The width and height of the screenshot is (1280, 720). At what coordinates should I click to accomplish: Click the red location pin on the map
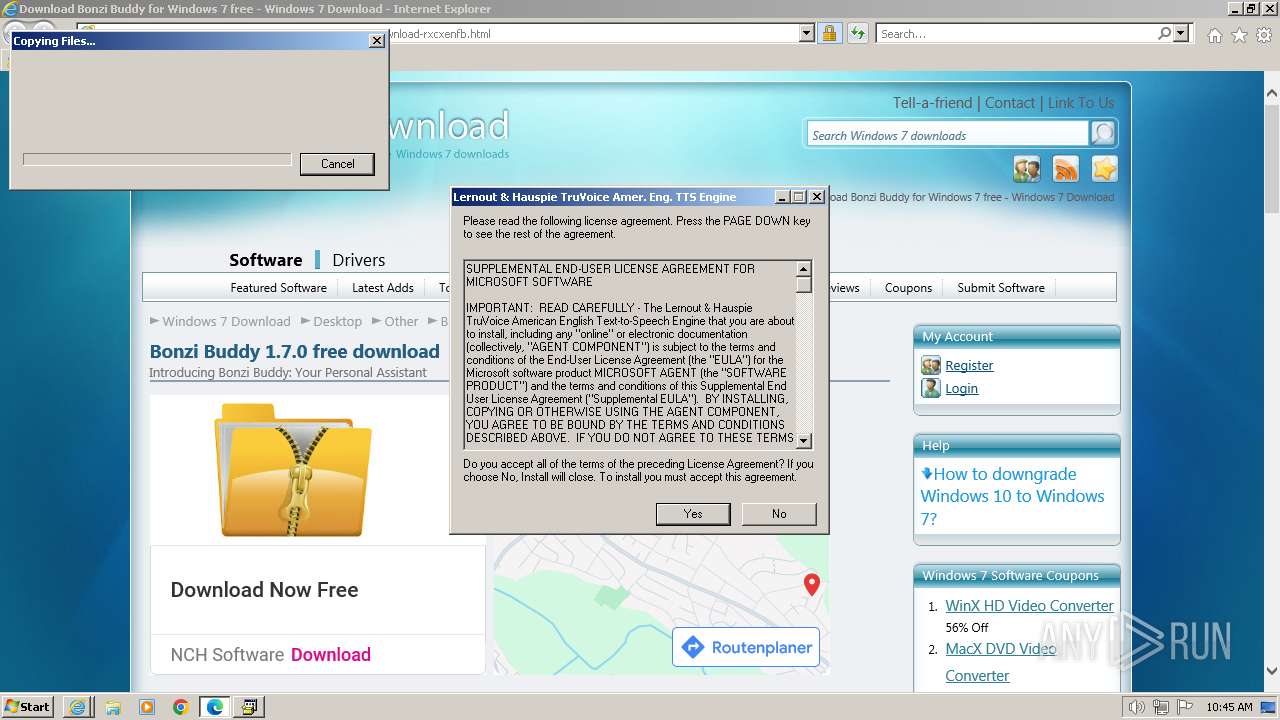click(x=812, y=585)
